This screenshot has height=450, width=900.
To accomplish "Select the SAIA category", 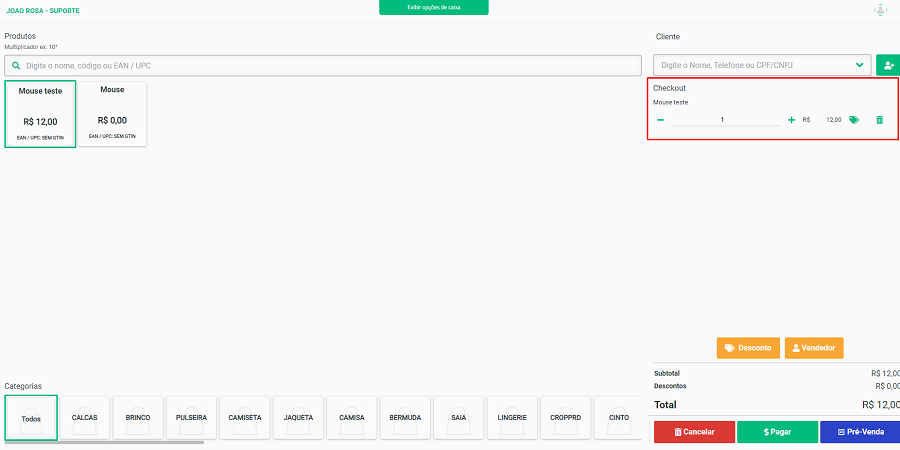I will pyautogui.click(x=459, y=418).
